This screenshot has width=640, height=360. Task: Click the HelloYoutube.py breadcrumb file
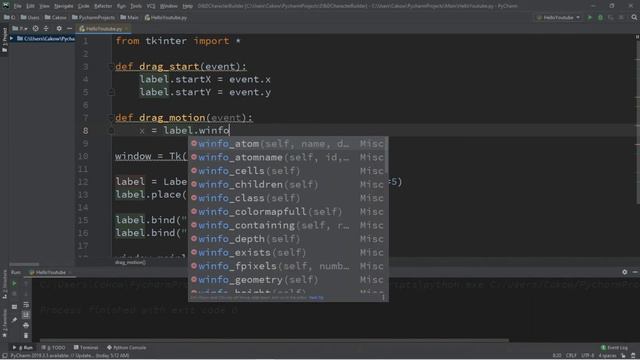(166, 18)
